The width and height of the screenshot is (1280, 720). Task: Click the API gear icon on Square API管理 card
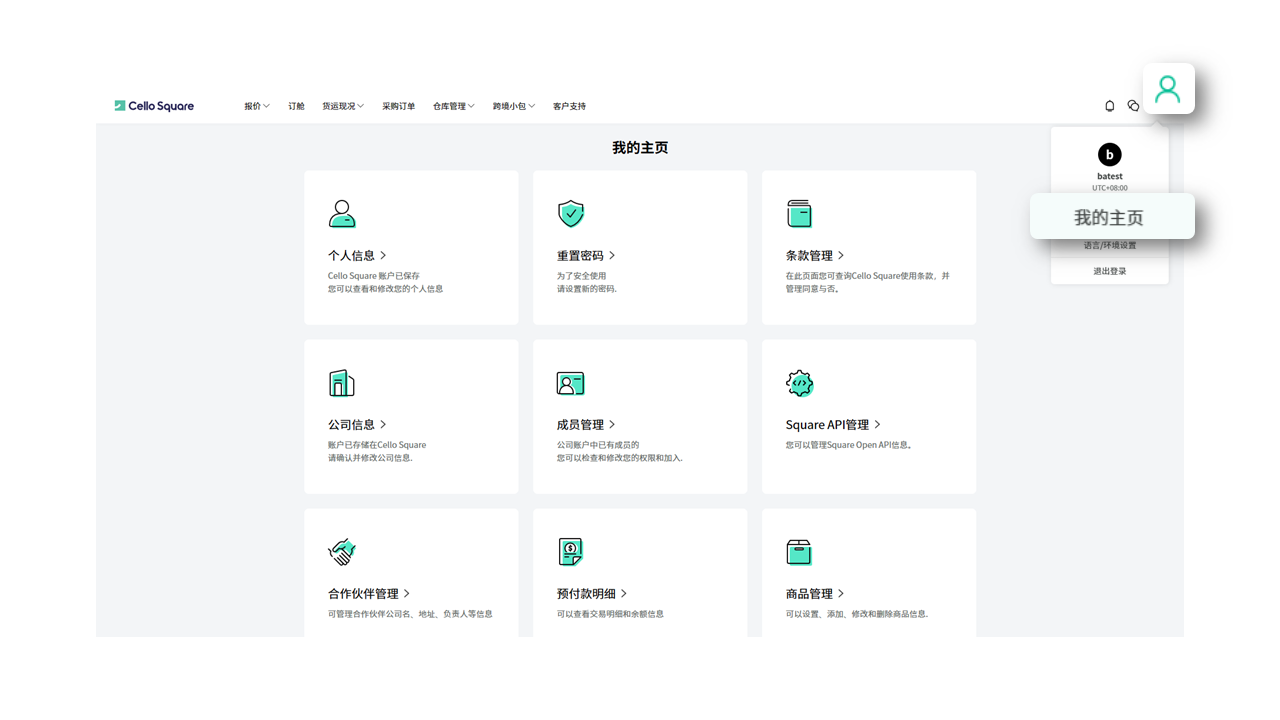[x=799, y=382]
